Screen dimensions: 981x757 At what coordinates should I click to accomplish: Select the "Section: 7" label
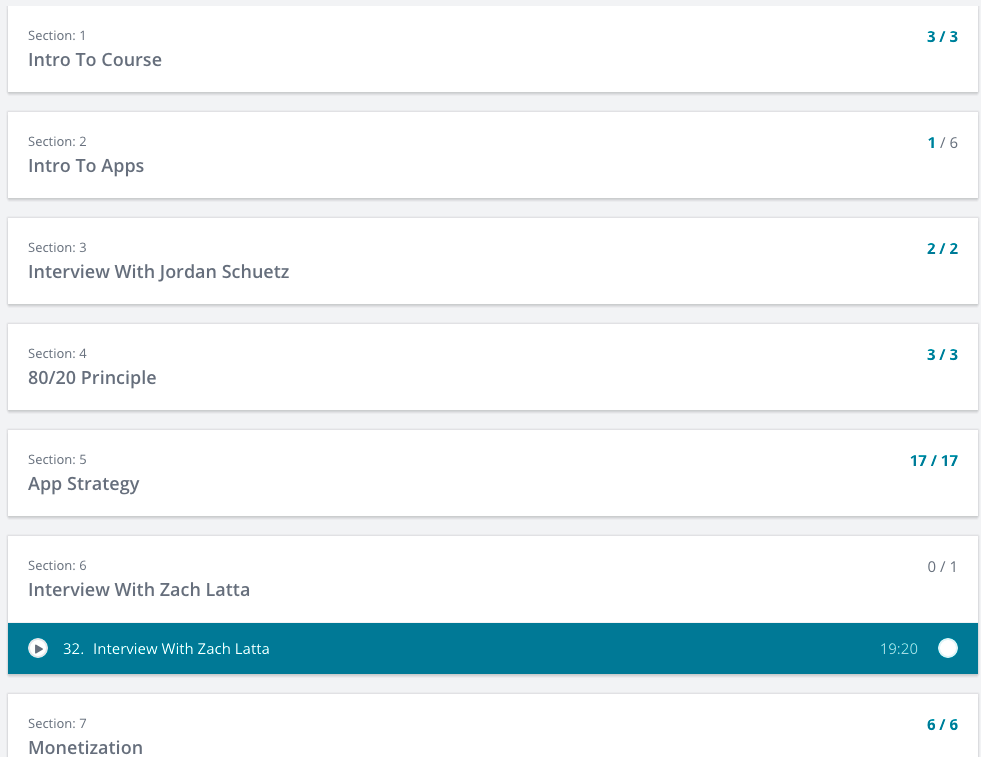(x=57, y=724)
